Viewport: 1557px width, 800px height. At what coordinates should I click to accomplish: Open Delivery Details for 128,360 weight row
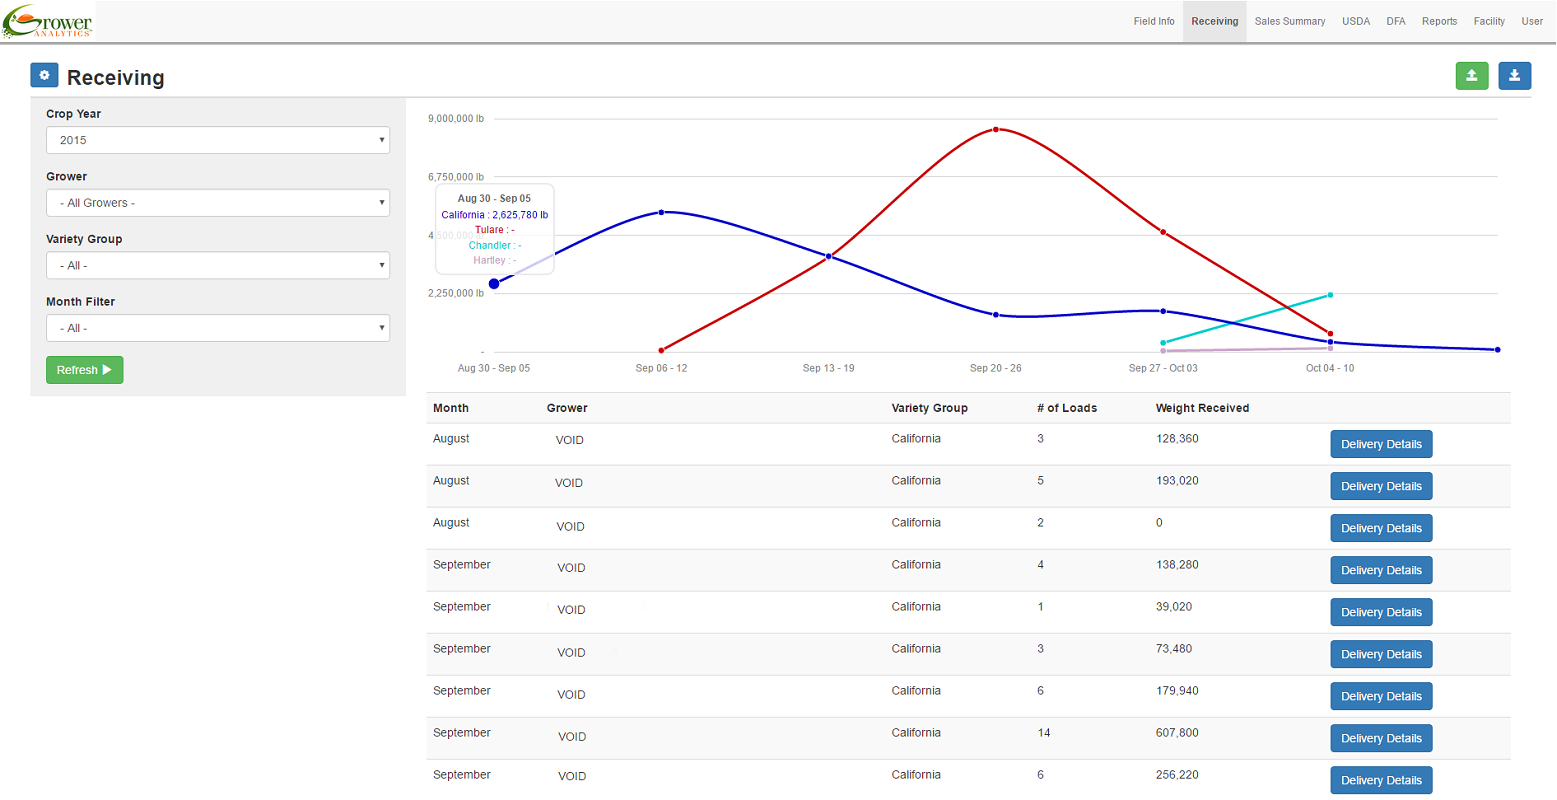(x=1380, y=444)
